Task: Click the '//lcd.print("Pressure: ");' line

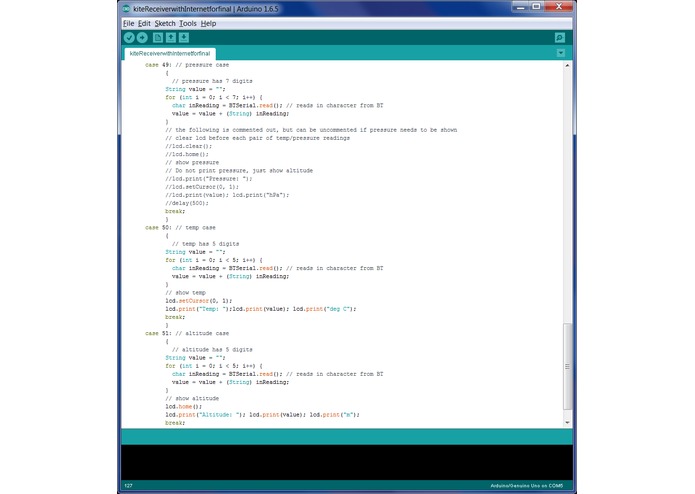Action: (x=209, y=179)
